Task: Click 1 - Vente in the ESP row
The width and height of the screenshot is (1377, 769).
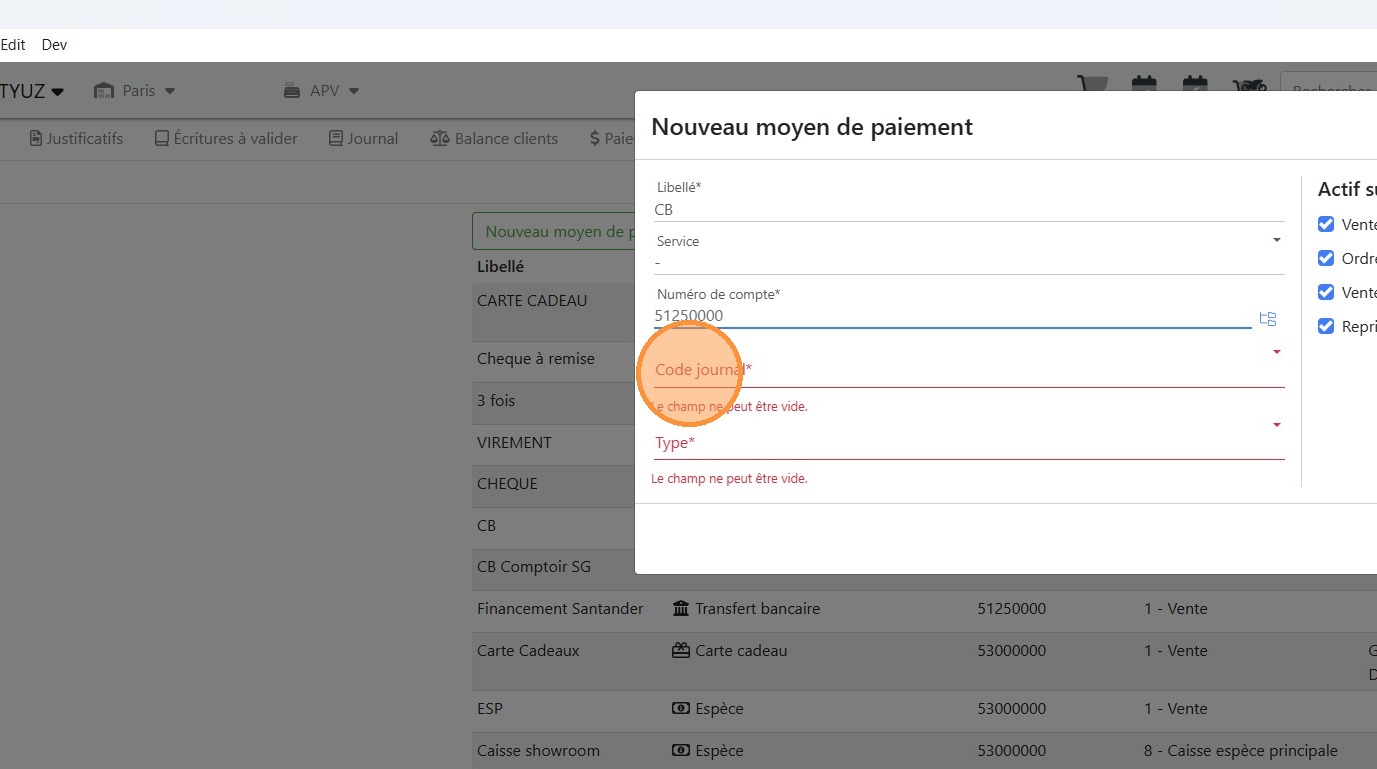Action: point(1176,708)
